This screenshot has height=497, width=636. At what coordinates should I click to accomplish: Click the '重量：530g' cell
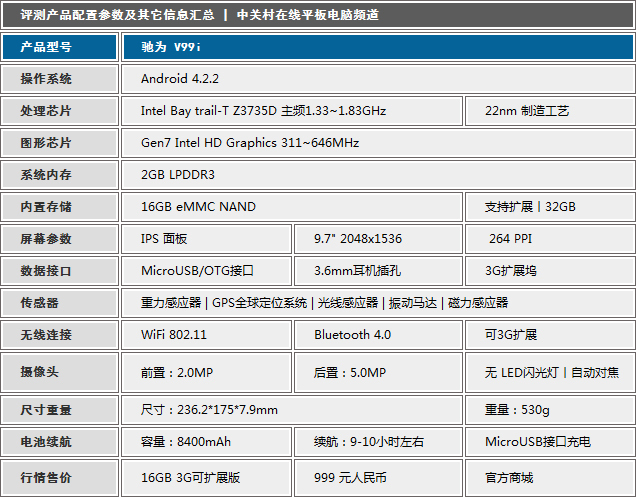point(550,410)
